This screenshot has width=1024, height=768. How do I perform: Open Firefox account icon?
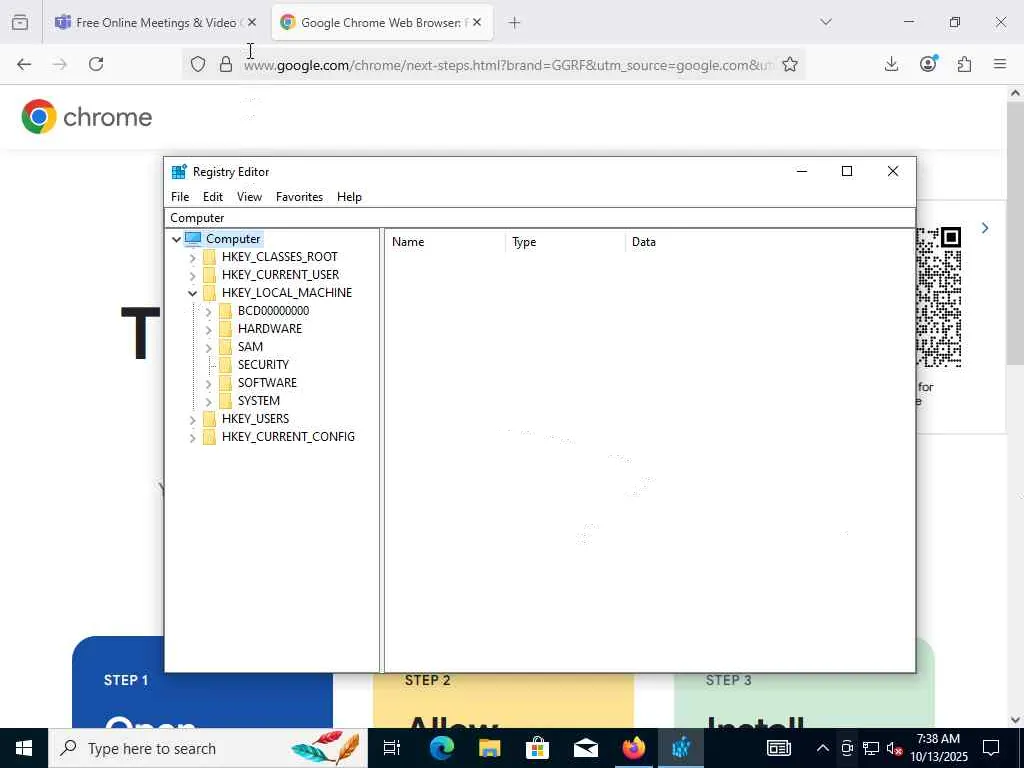click(928, 63)
